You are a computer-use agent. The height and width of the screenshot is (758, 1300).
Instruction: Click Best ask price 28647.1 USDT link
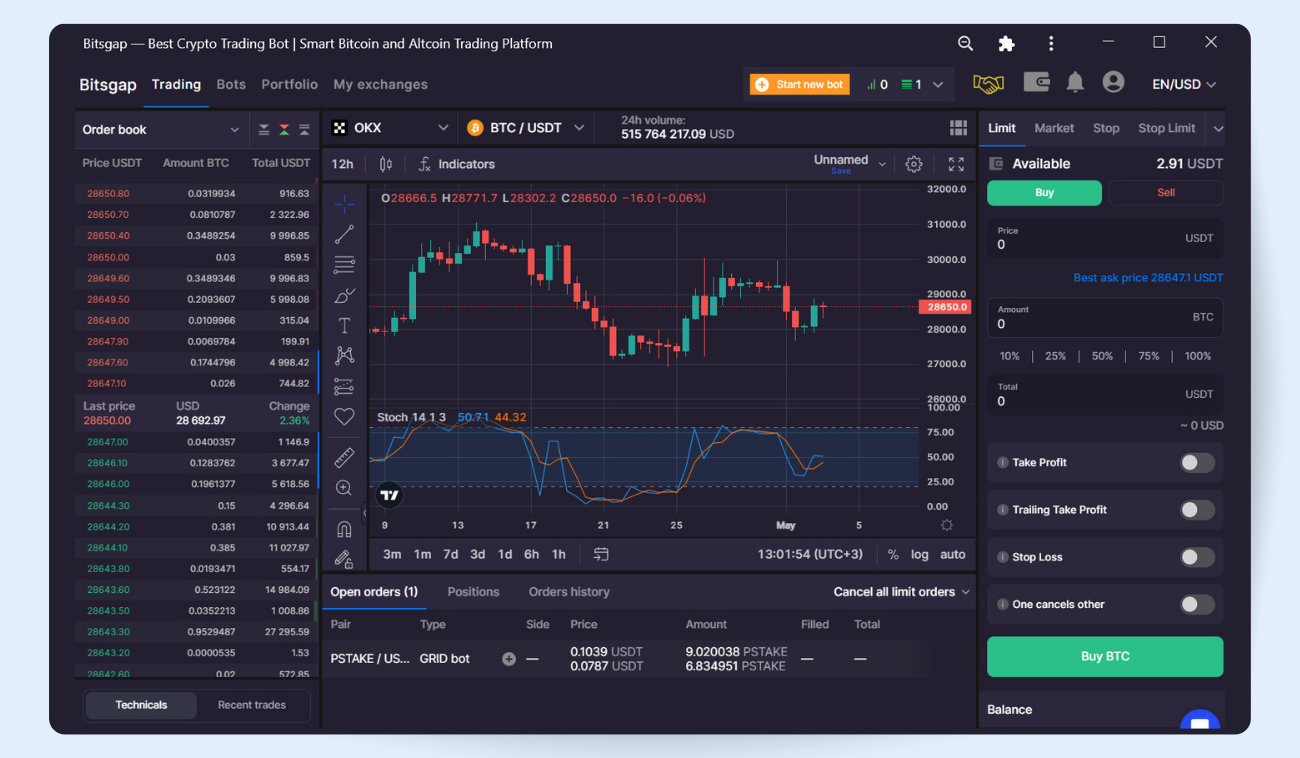pyautogui.click(x=1148, y=278)
